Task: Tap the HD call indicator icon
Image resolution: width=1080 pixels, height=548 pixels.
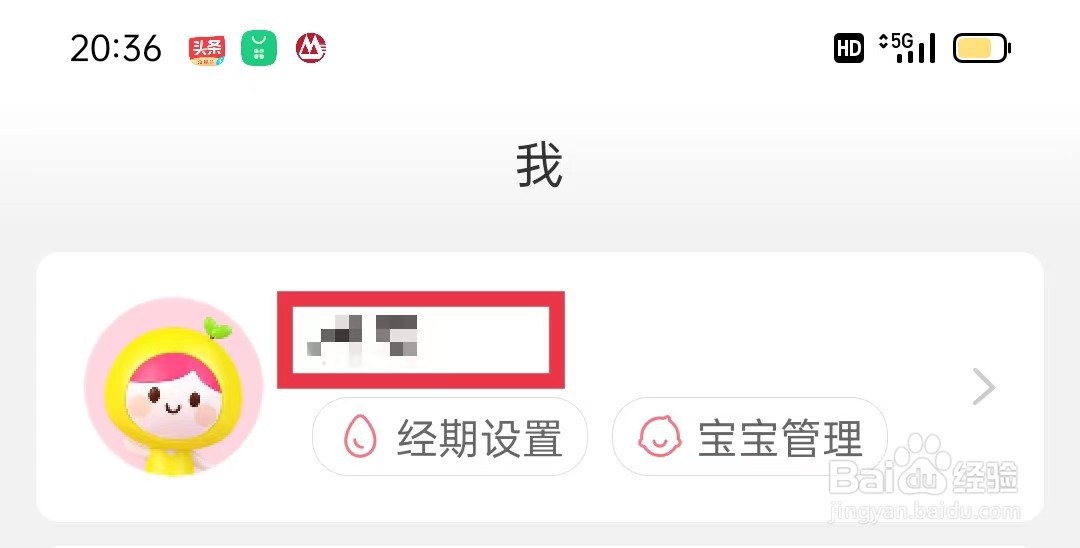Action: pos(849,48)
